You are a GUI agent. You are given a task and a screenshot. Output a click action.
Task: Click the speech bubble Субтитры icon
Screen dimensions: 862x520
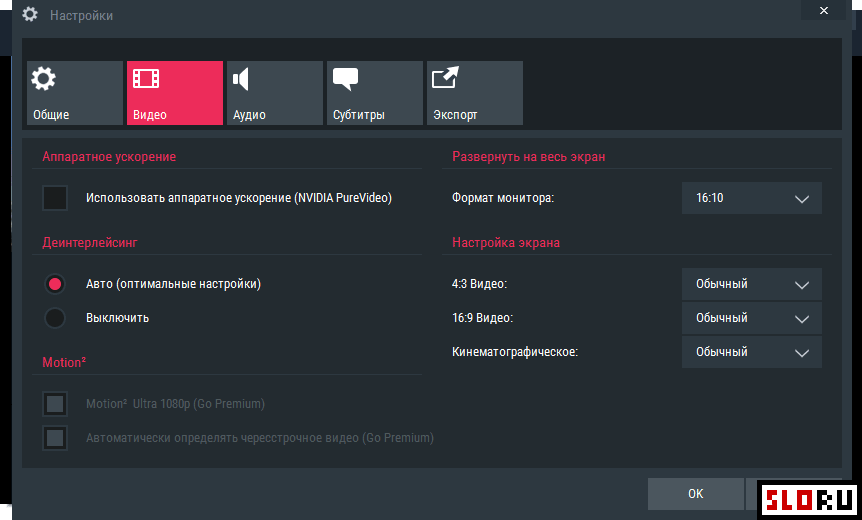pos(345,79)
